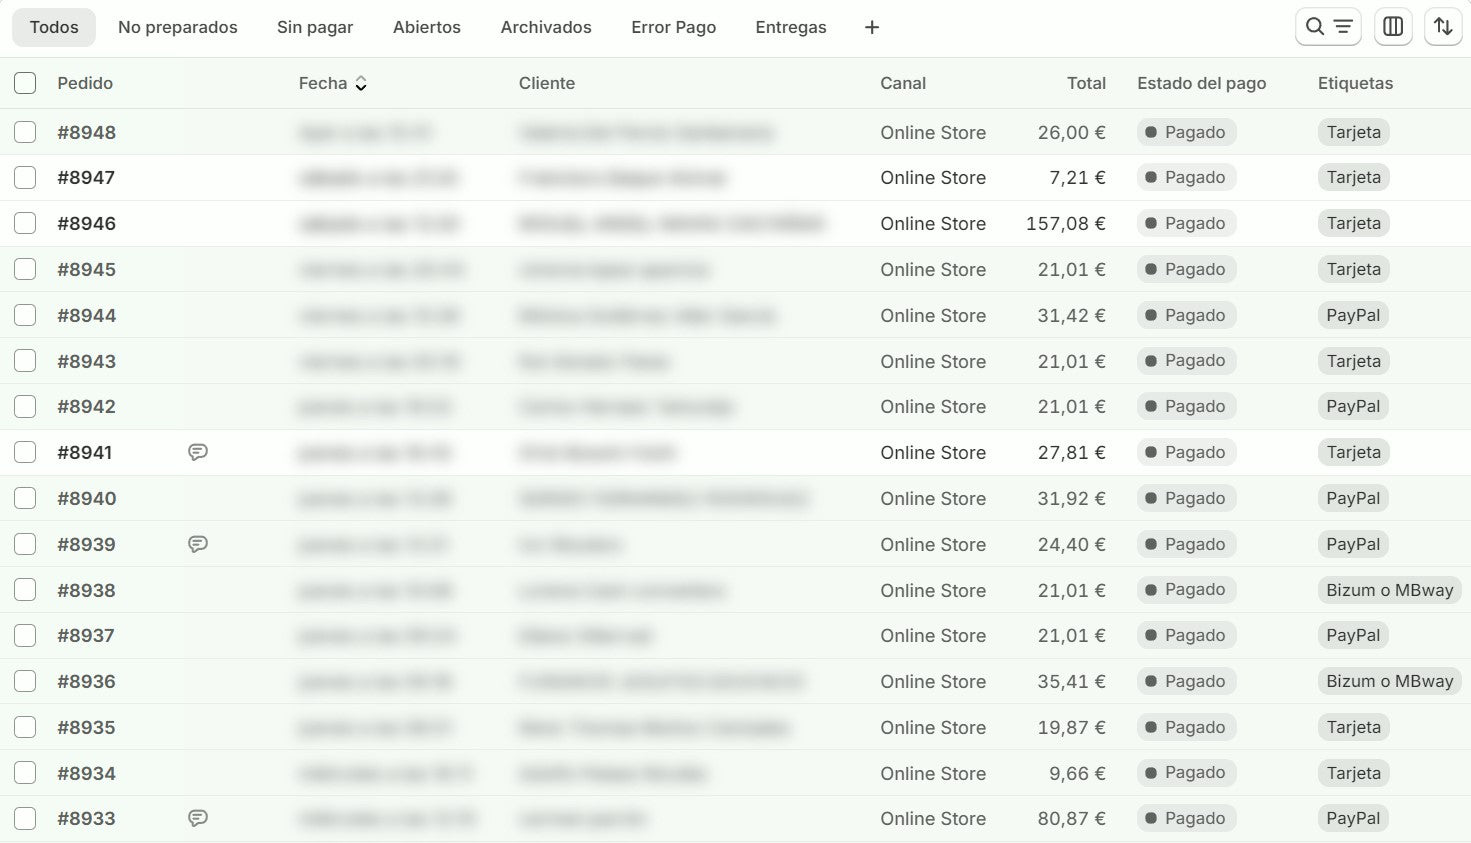Image resolution: width=1471 pixels, height=843 pixels.
Task: Check the select-all orders checkbox
Action: [25, 83]
